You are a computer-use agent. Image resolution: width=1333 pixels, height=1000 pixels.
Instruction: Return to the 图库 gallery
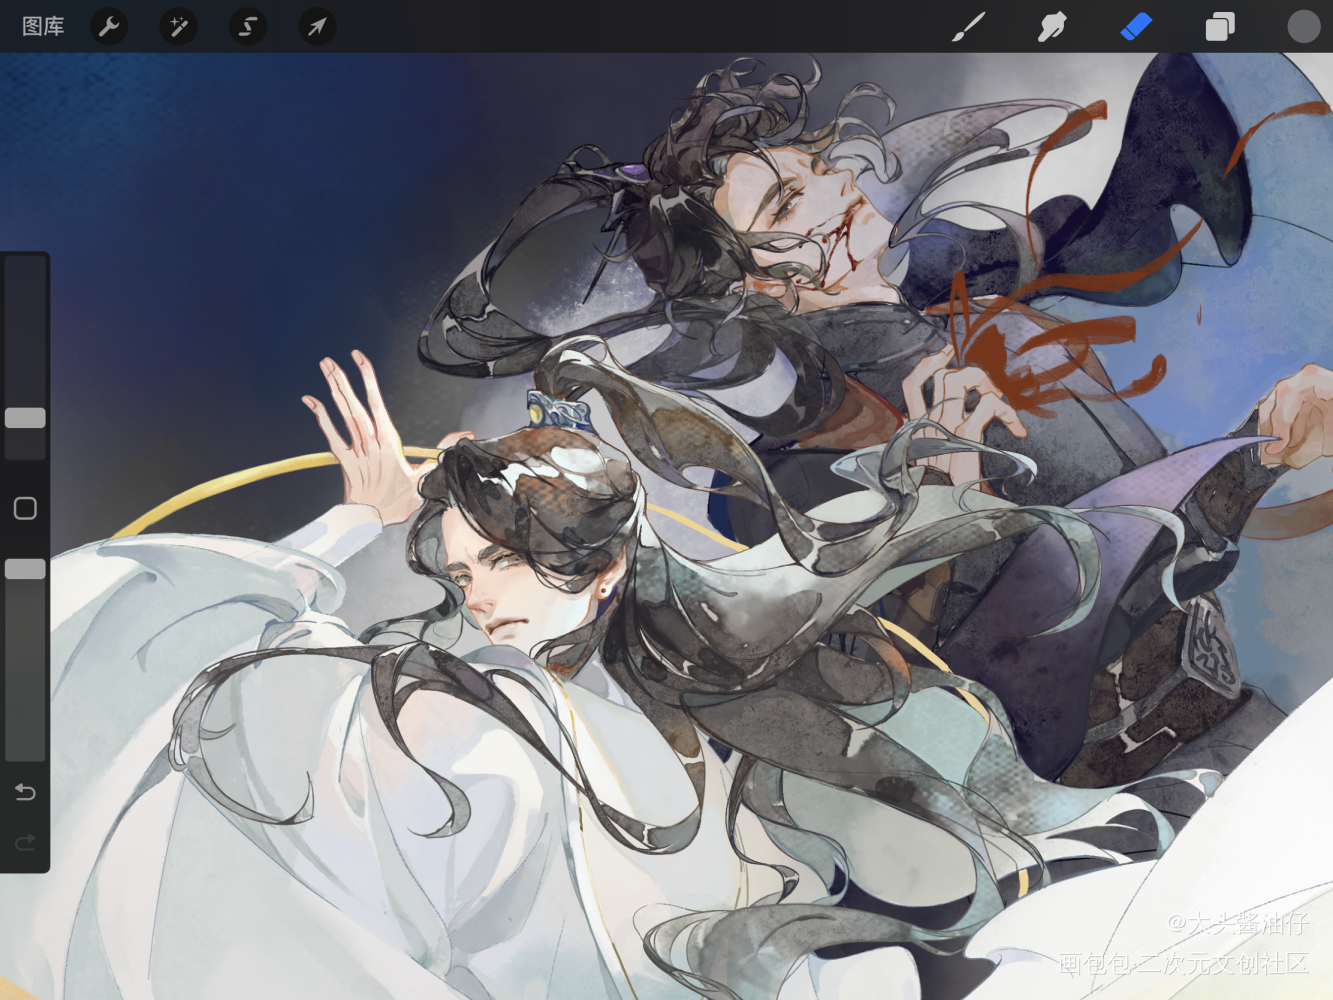coord(43,27)
